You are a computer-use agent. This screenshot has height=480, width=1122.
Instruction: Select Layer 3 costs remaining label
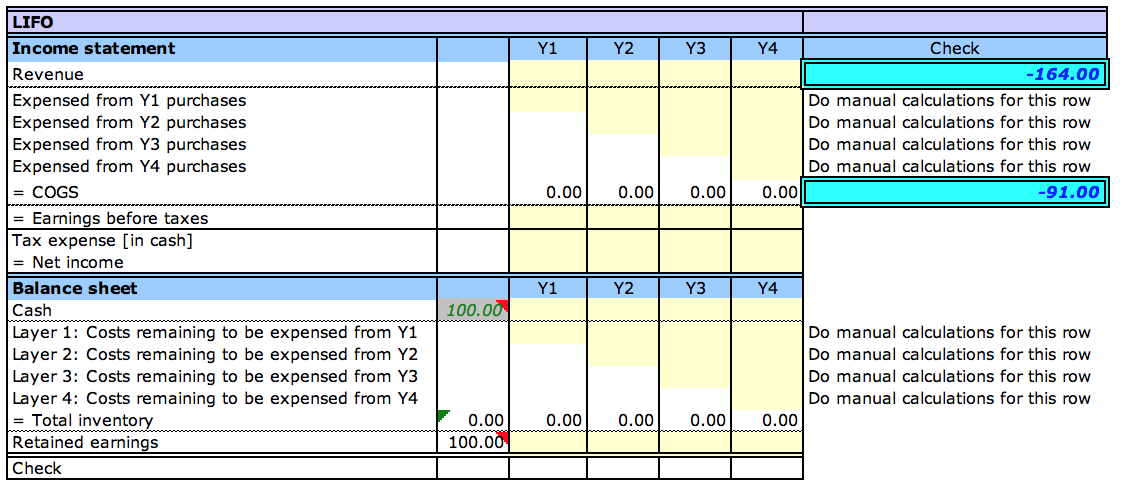[215, 377]
